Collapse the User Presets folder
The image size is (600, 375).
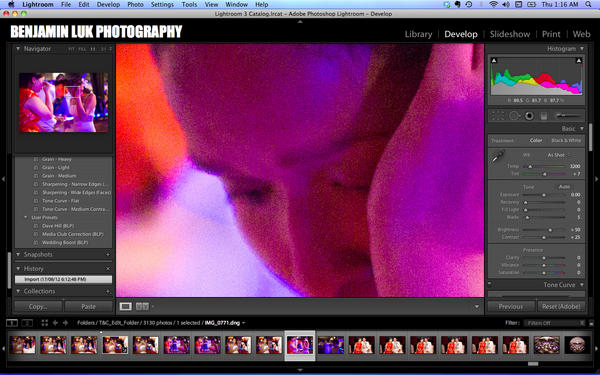click(x=26, y=217)
